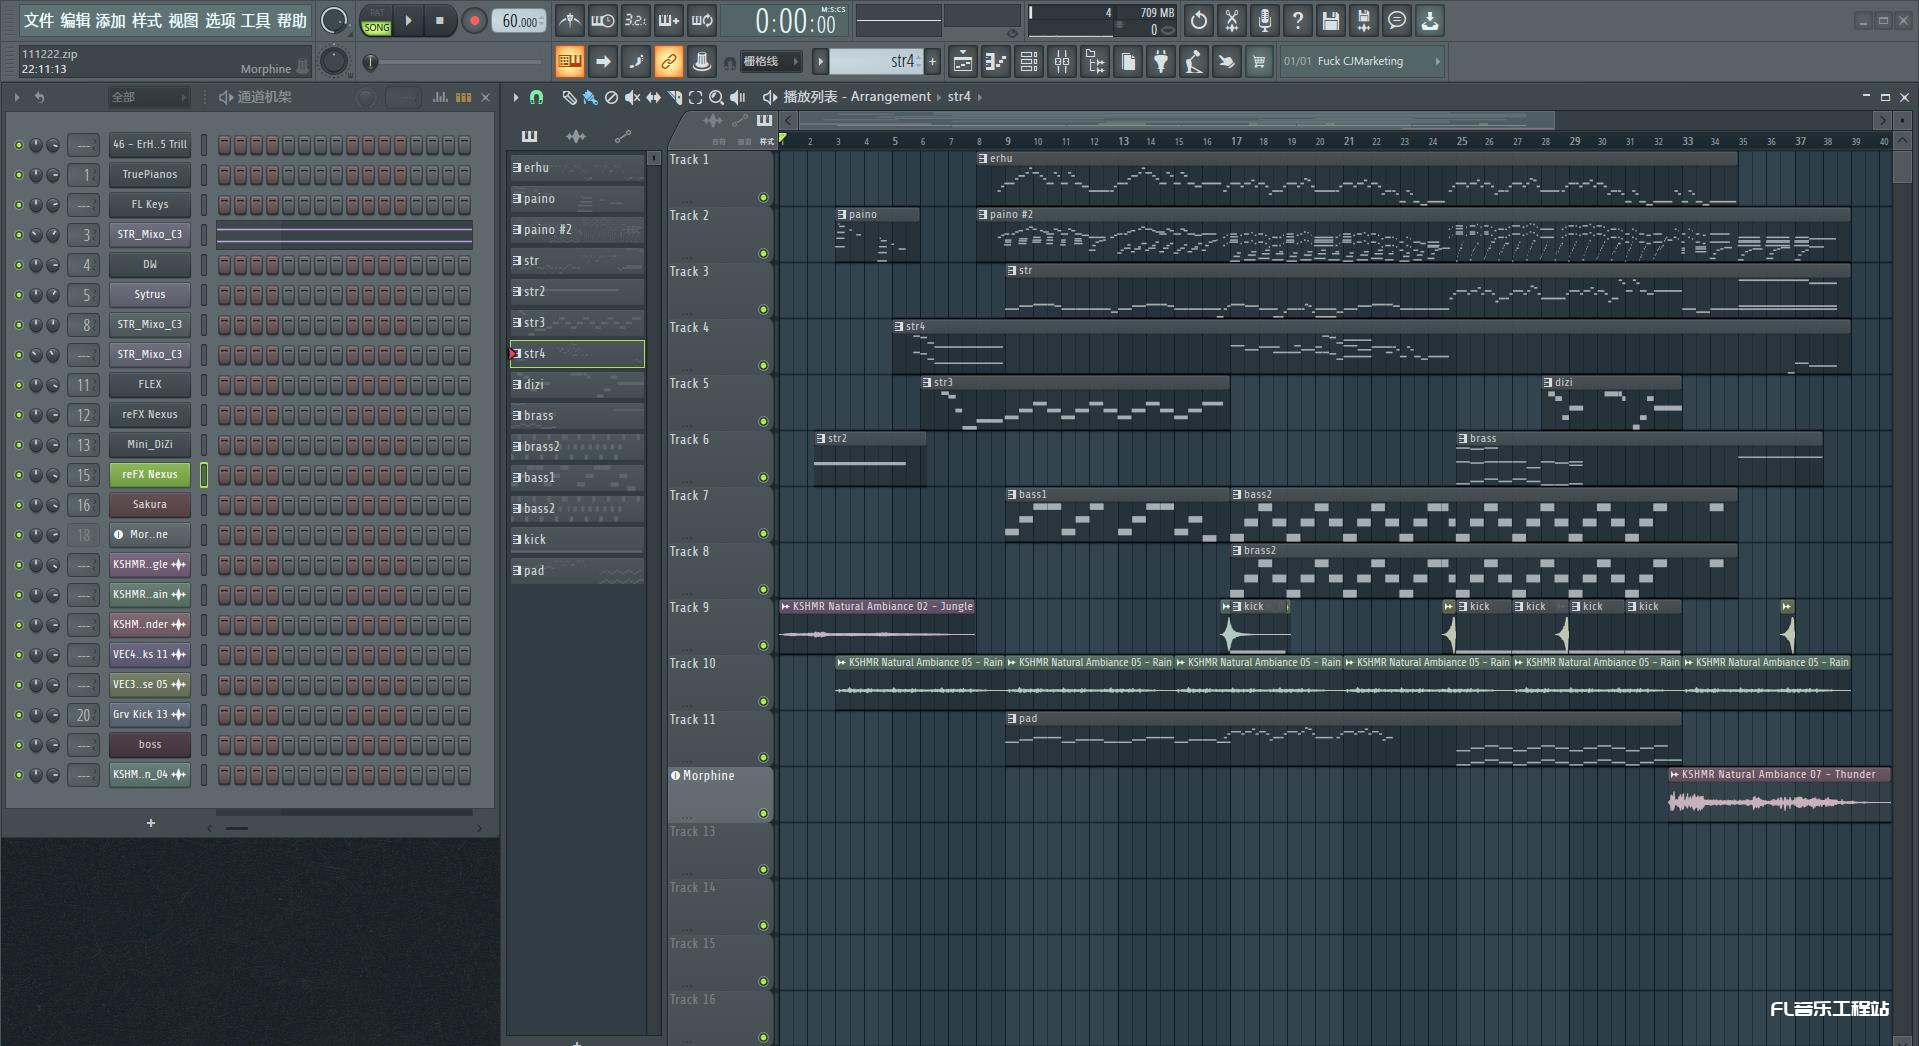The image size is (1919, 1046).
Task: Click the boss channel button
Action: pyautogui.click(x=150, y=745)
